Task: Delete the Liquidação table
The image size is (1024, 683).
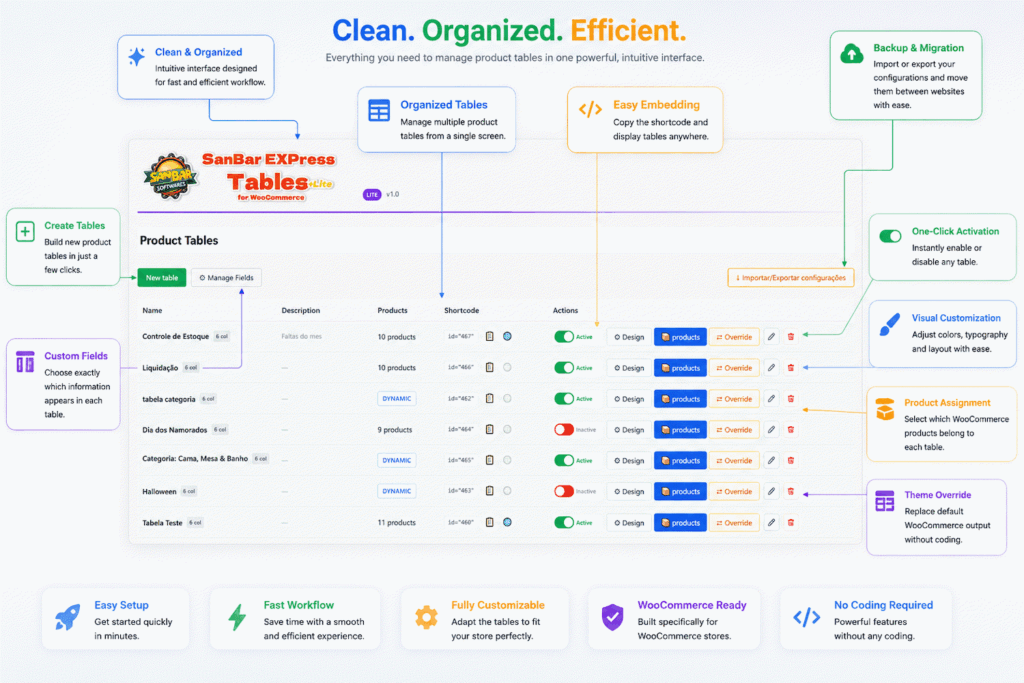Action: pyautogui.click(x=791, y=368)
